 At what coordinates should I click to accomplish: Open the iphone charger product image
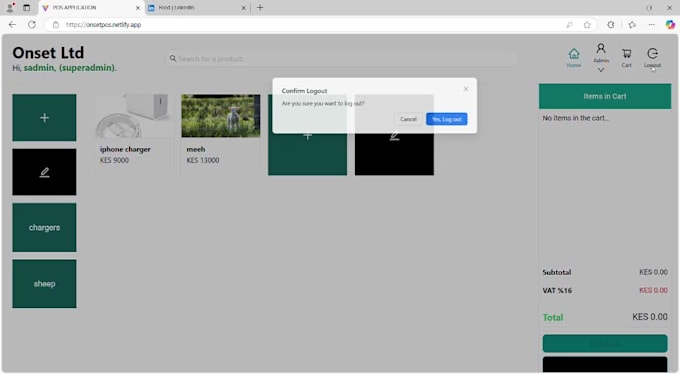(134, 116)
